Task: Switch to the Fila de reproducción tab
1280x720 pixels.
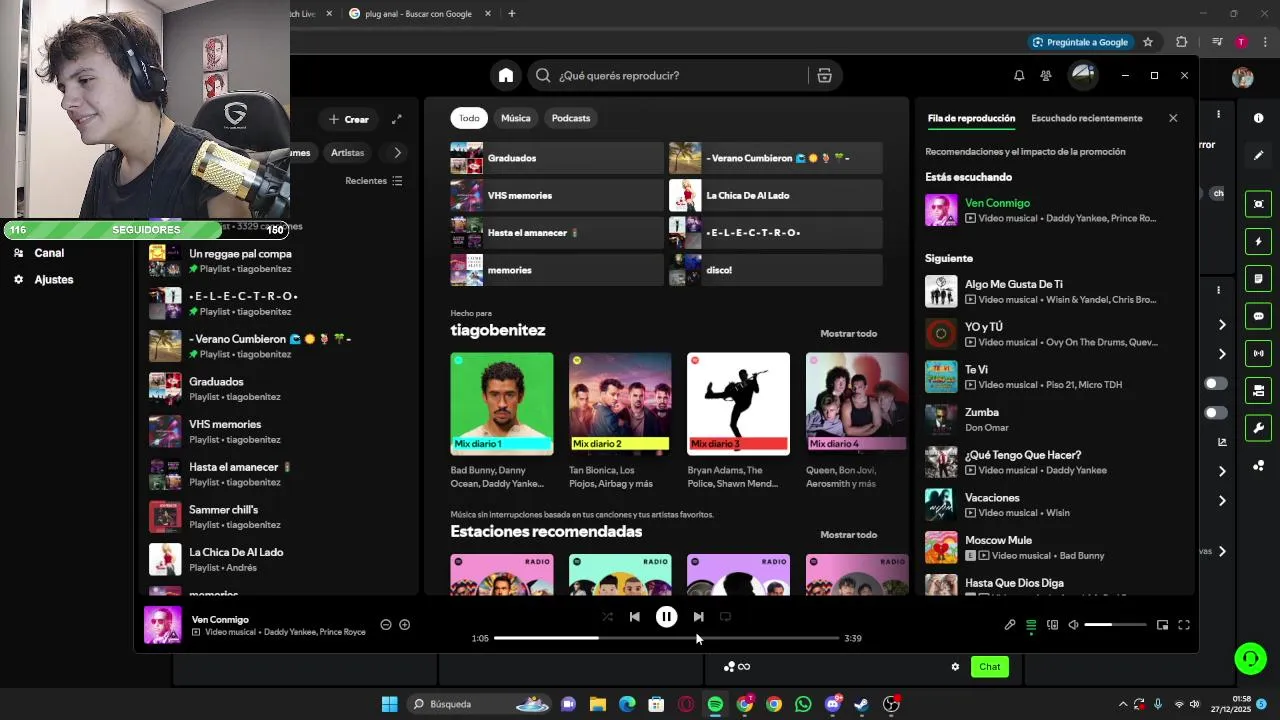Action: [971, 118]
